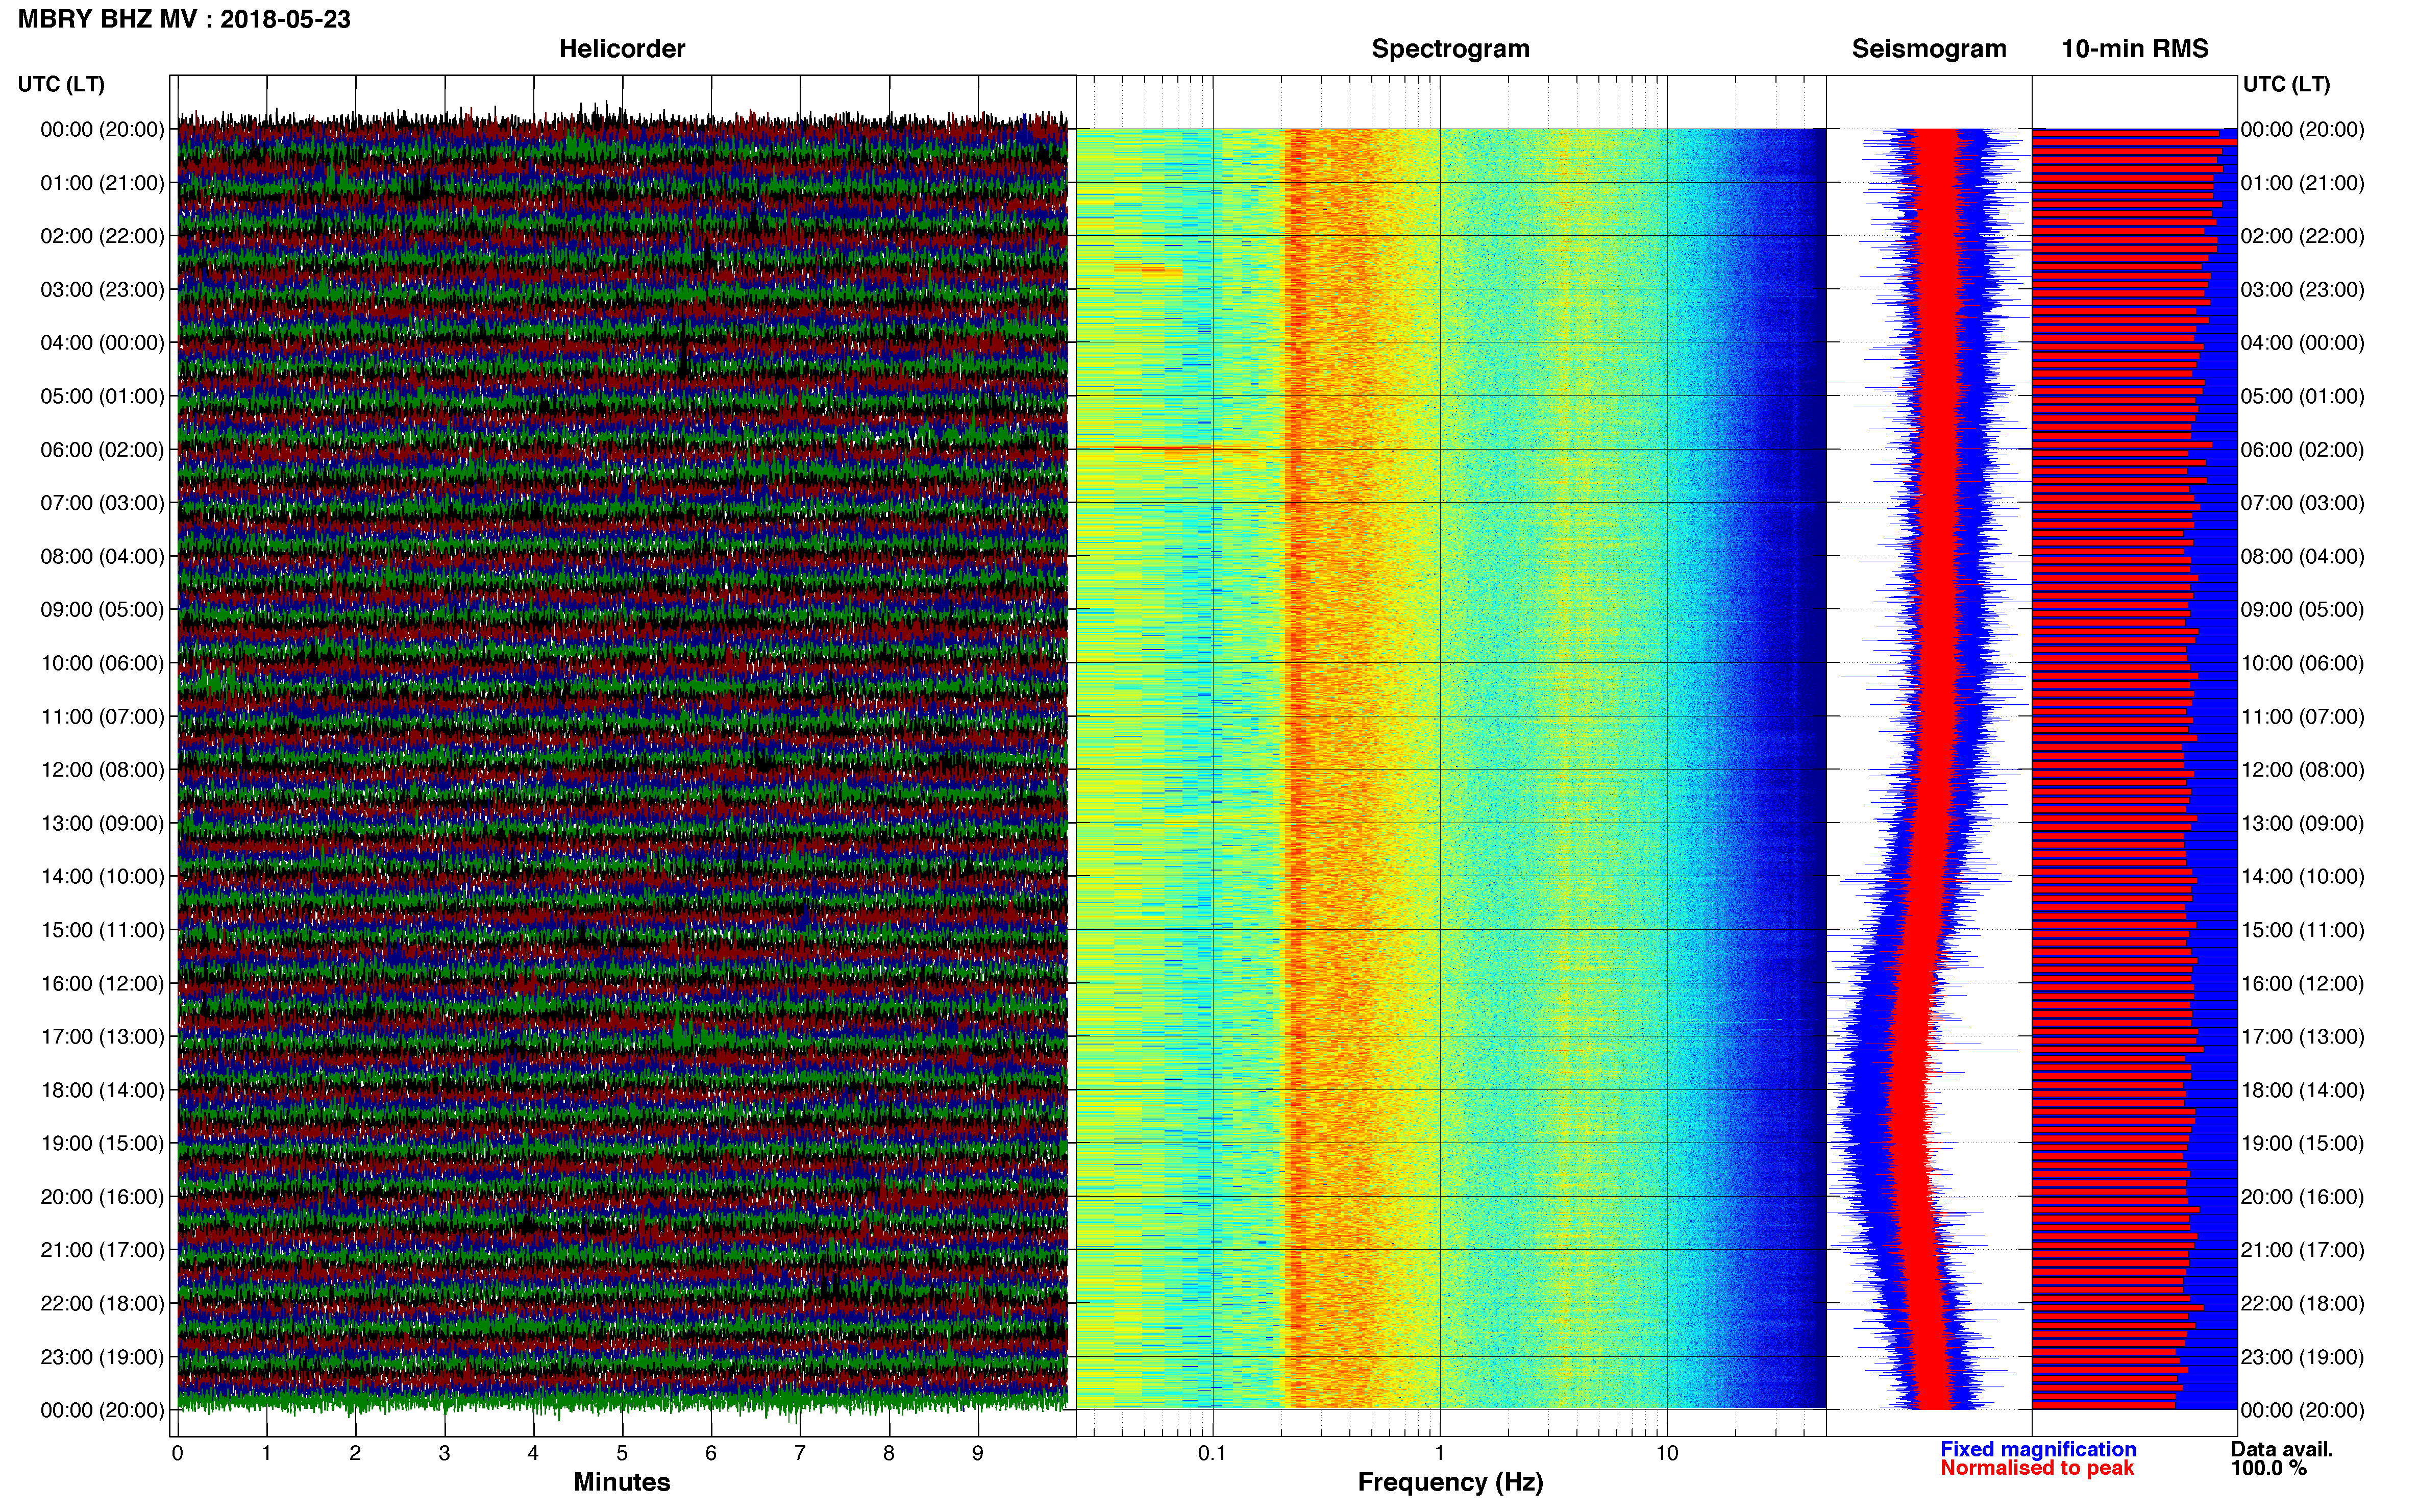Screen dimensions: 2419x1512
Task: Select the 'Normalised to peak' legend text
Action: point(2037,1468)
